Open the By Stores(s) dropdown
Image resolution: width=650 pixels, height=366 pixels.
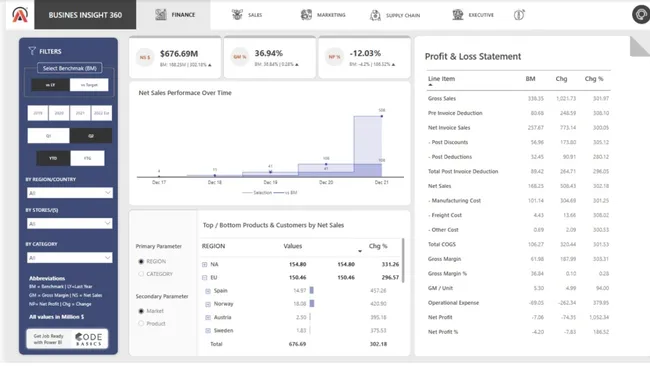coord(70,223)
